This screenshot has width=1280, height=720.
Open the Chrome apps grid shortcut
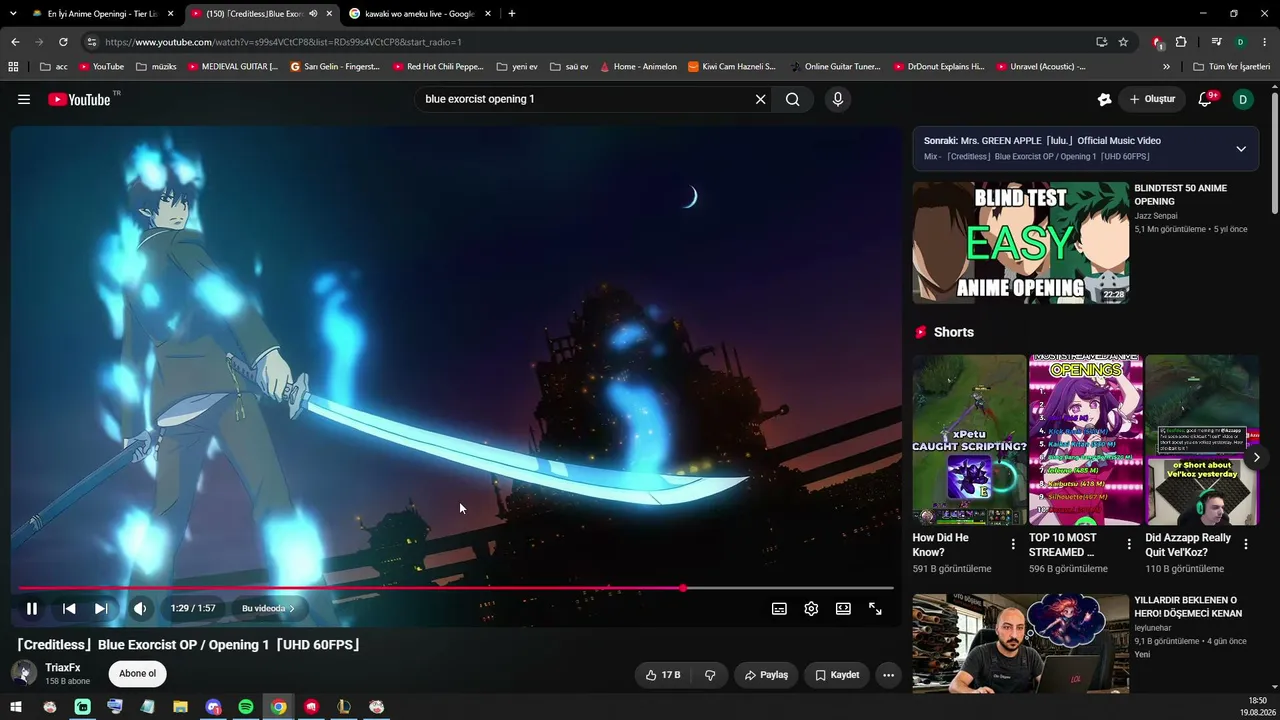pyautogui.click(x=13, y=67)
